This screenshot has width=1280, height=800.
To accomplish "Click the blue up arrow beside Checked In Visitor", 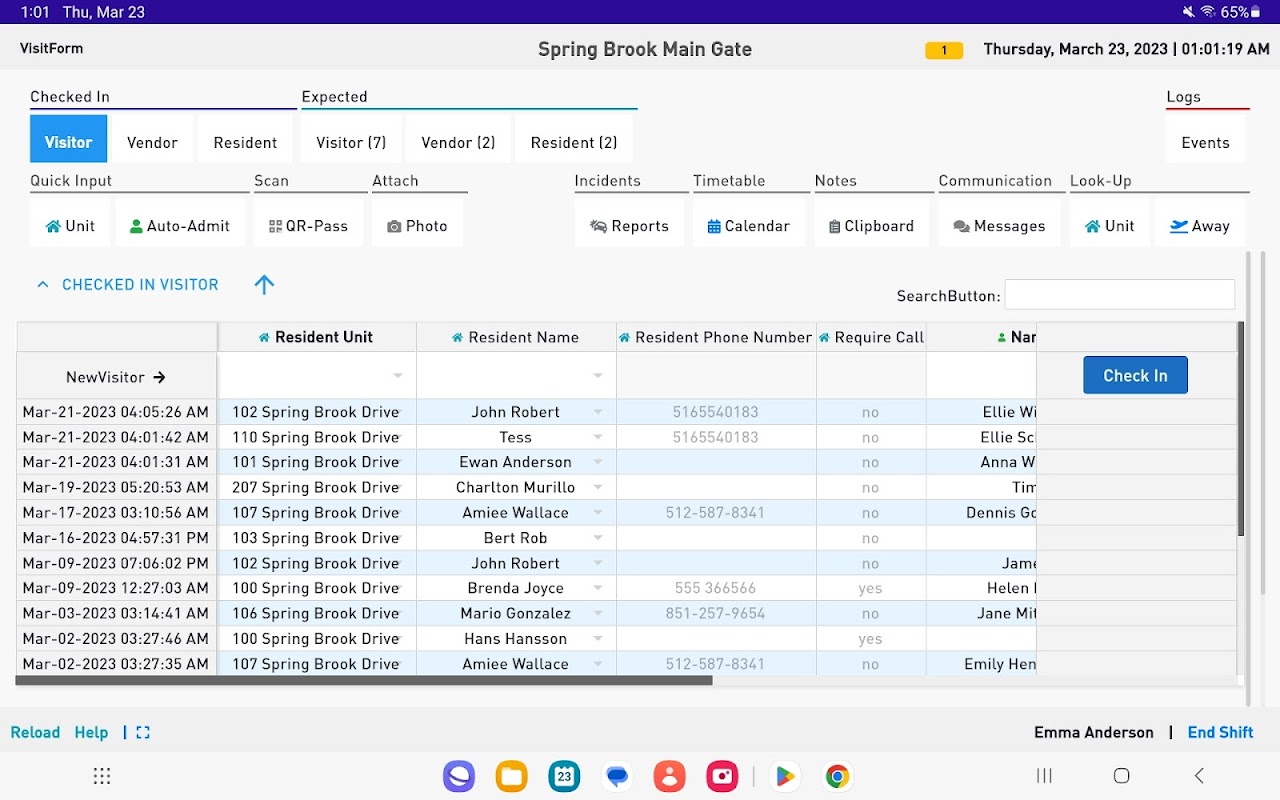I will (264, 285).
